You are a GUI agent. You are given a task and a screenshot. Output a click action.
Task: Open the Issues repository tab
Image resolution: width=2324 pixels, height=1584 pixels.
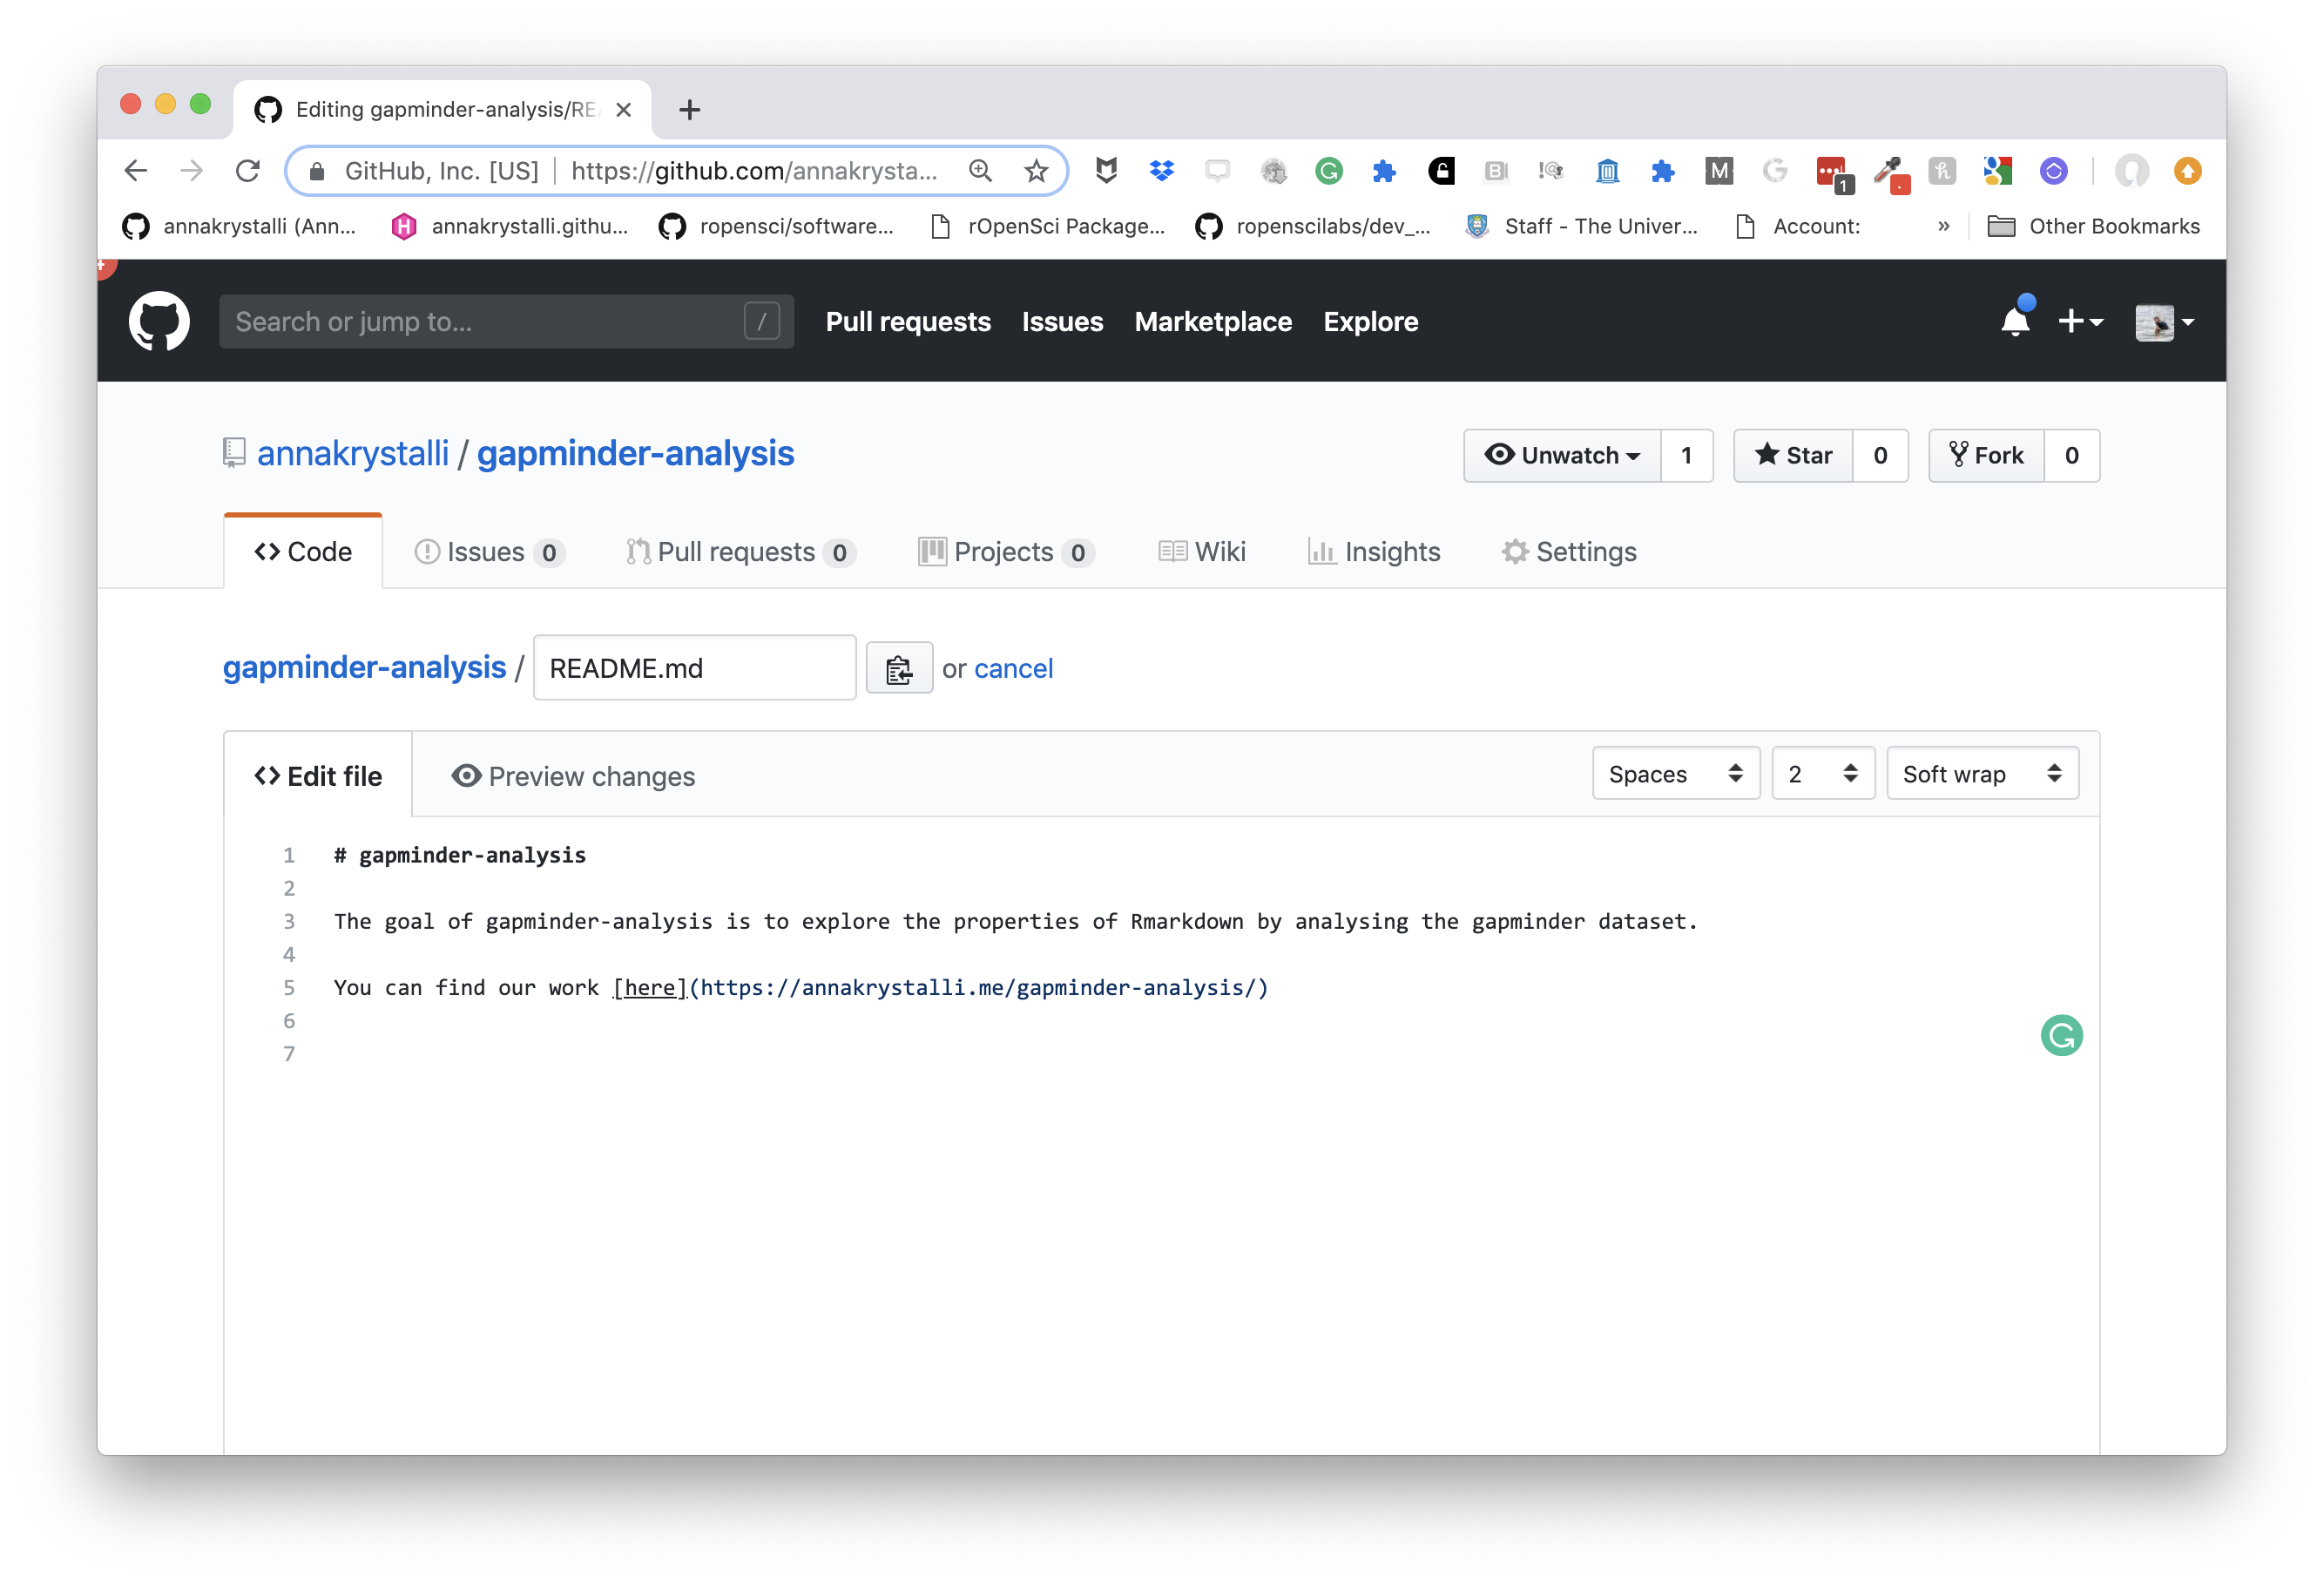[489, 552]
